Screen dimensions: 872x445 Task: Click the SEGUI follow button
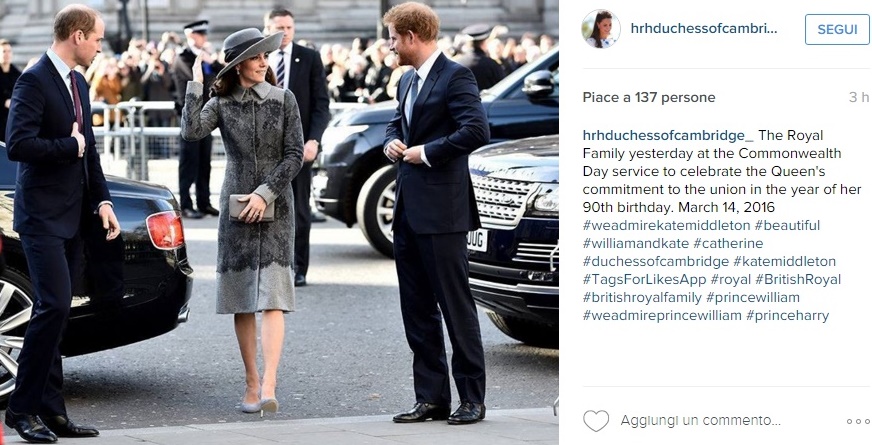(837, 29)
